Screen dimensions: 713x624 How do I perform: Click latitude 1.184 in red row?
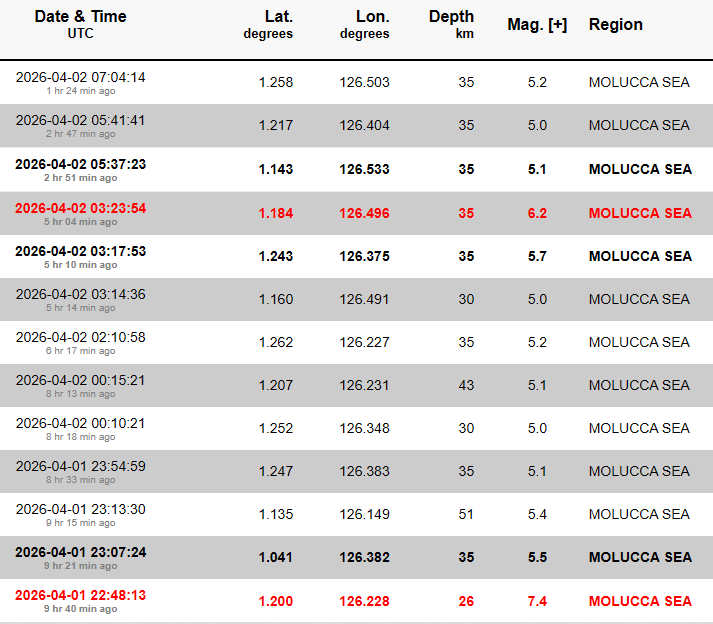(x=276, y=213)
